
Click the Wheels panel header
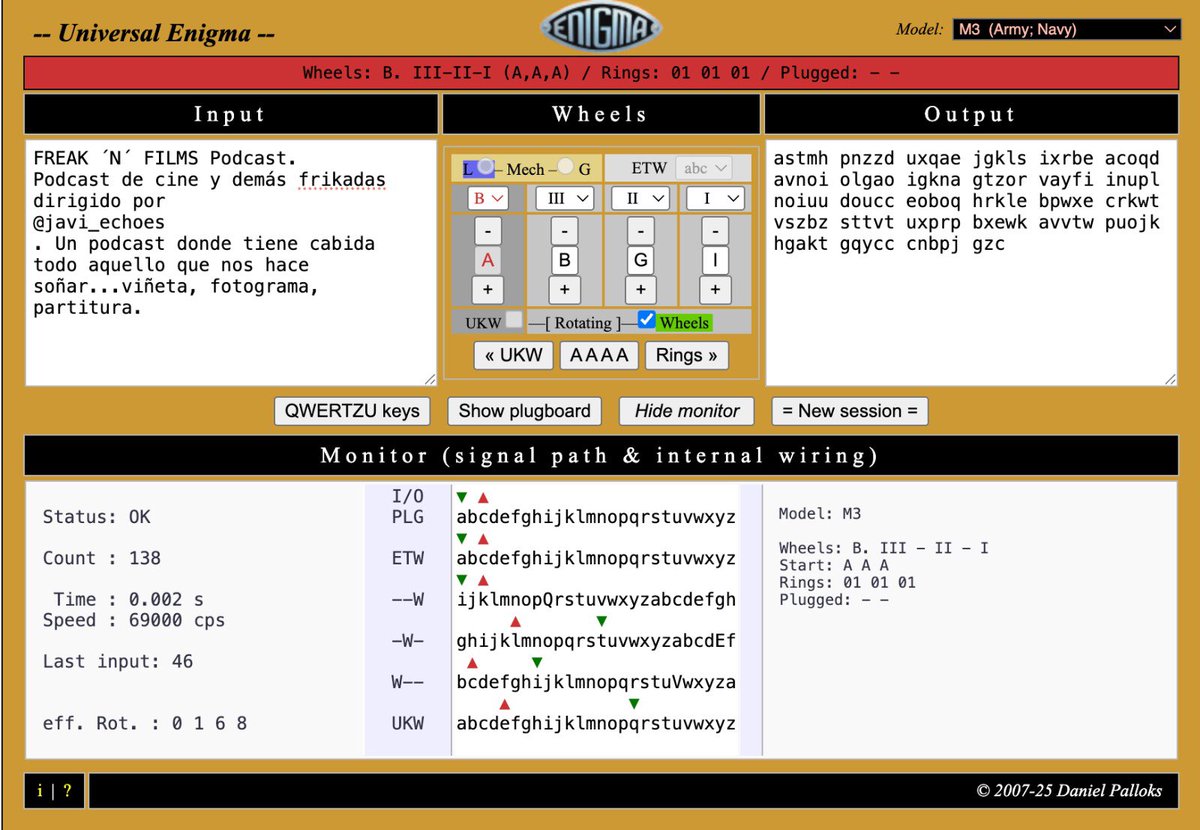600,114
